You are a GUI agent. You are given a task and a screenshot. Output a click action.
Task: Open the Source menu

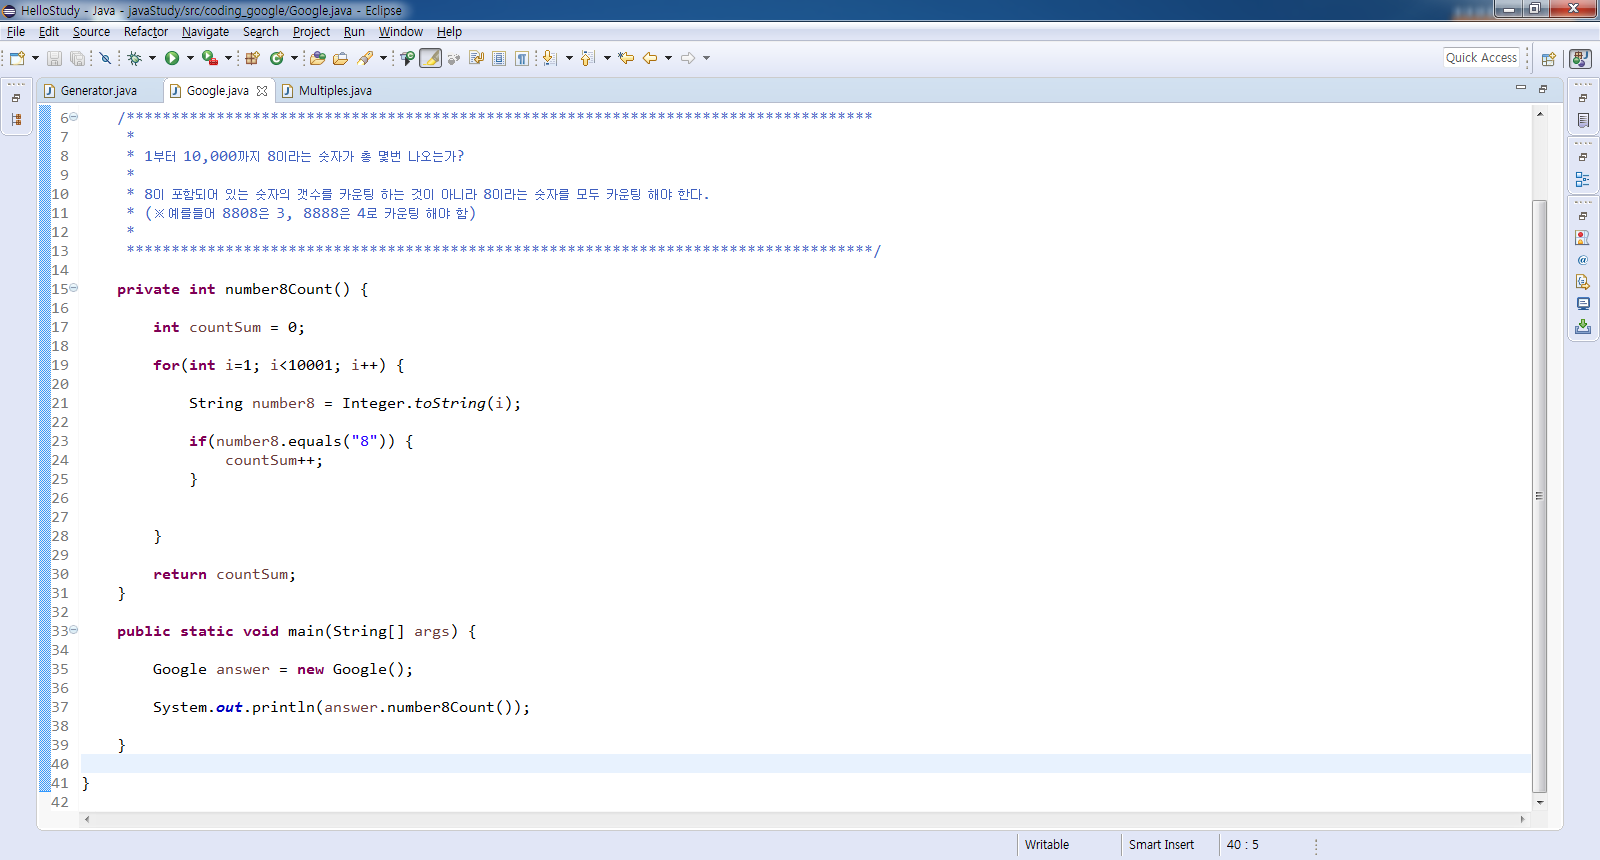(91, 32)
